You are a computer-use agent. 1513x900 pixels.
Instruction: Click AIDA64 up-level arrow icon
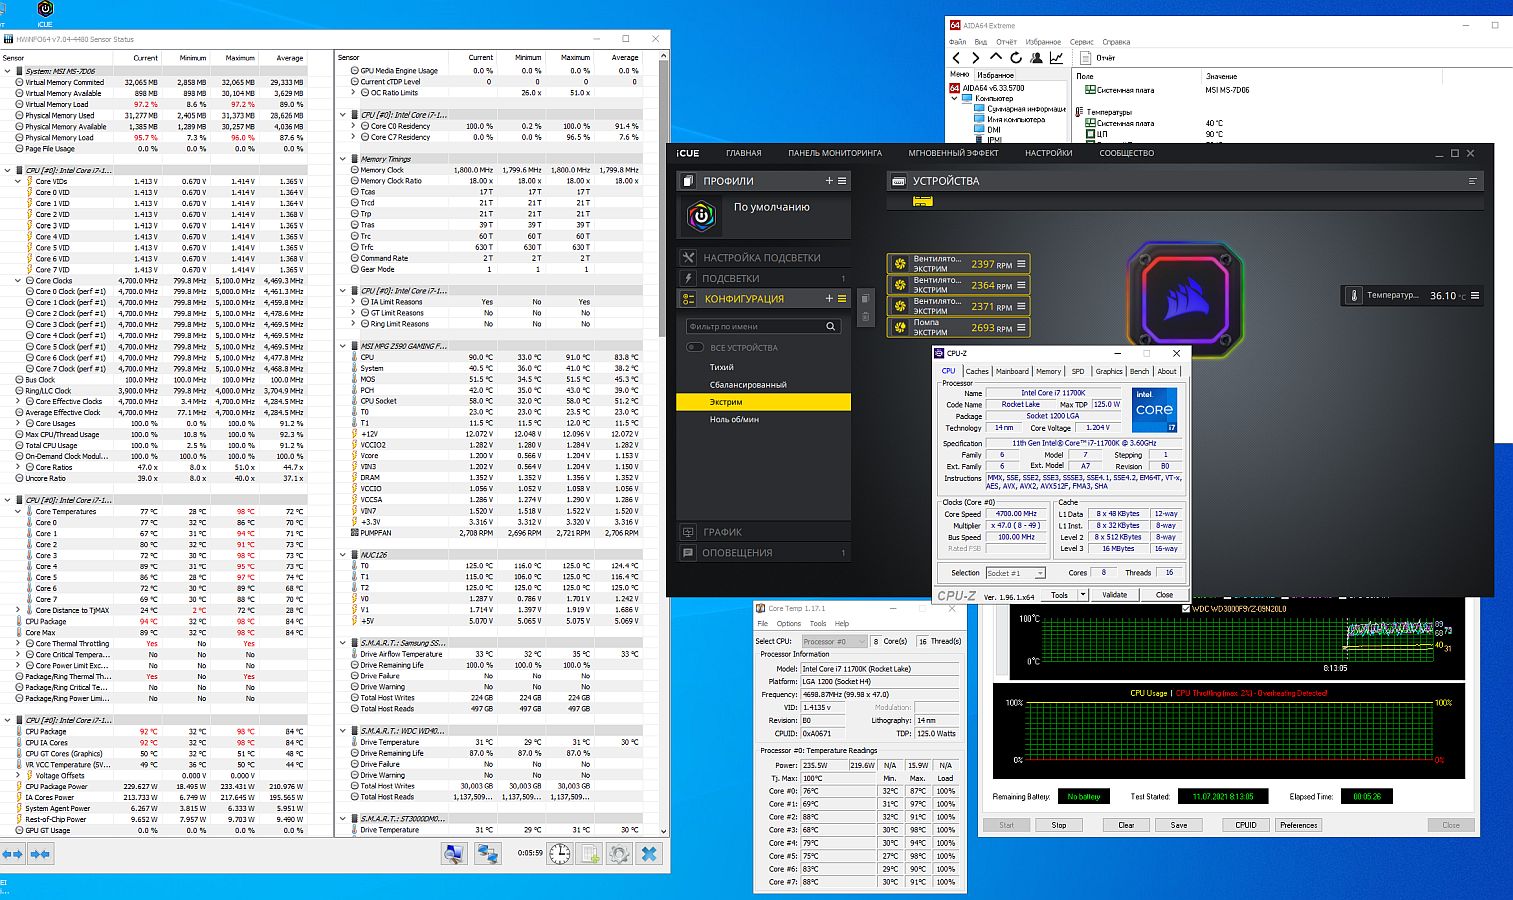tap(995, 58)
